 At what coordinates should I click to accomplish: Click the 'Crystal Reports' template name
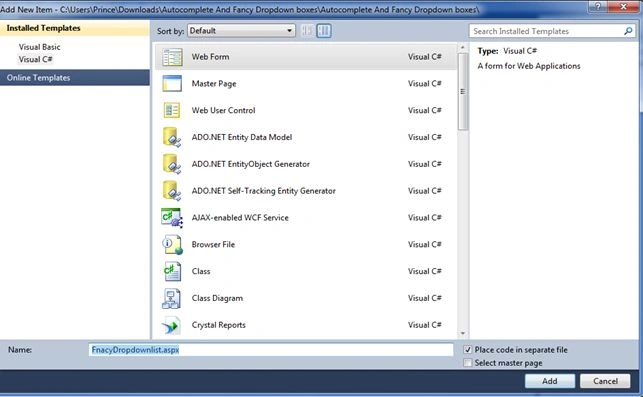coord(219,325)
